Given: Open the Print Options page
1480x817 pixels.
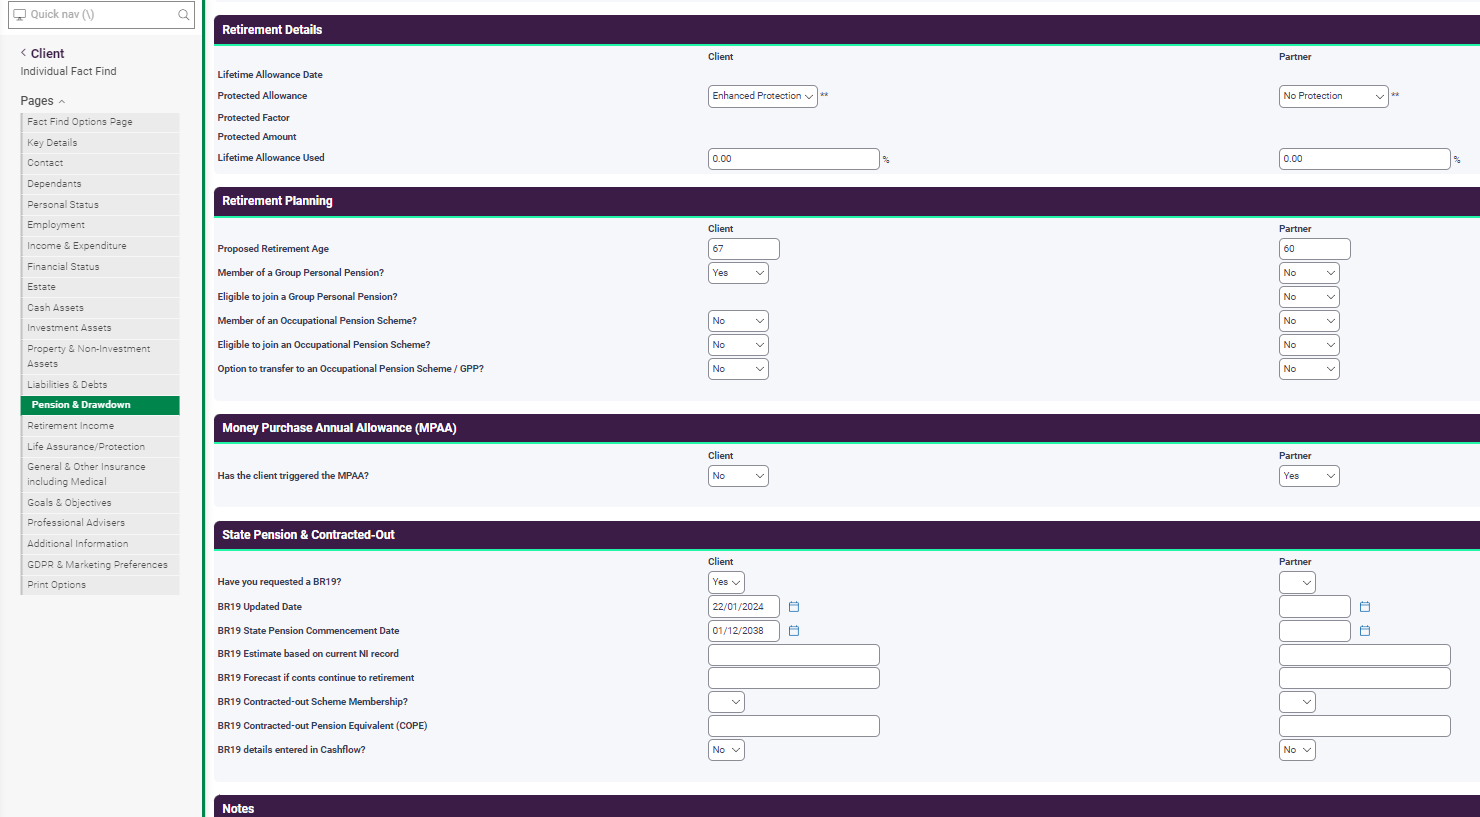Looking at the screenshot, I should (100, 584).
